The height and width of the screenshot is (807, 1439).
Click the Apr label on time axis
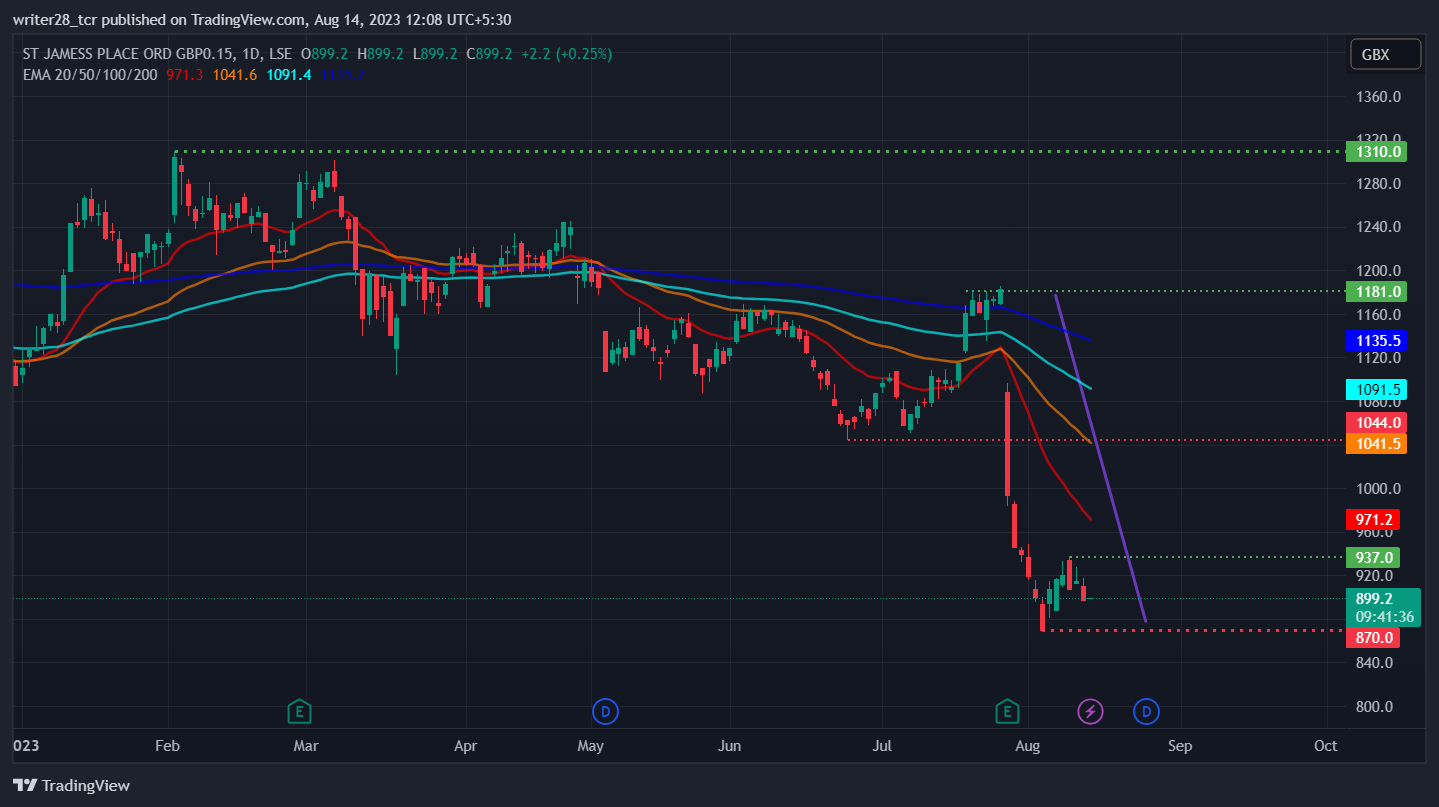[465, 746]
